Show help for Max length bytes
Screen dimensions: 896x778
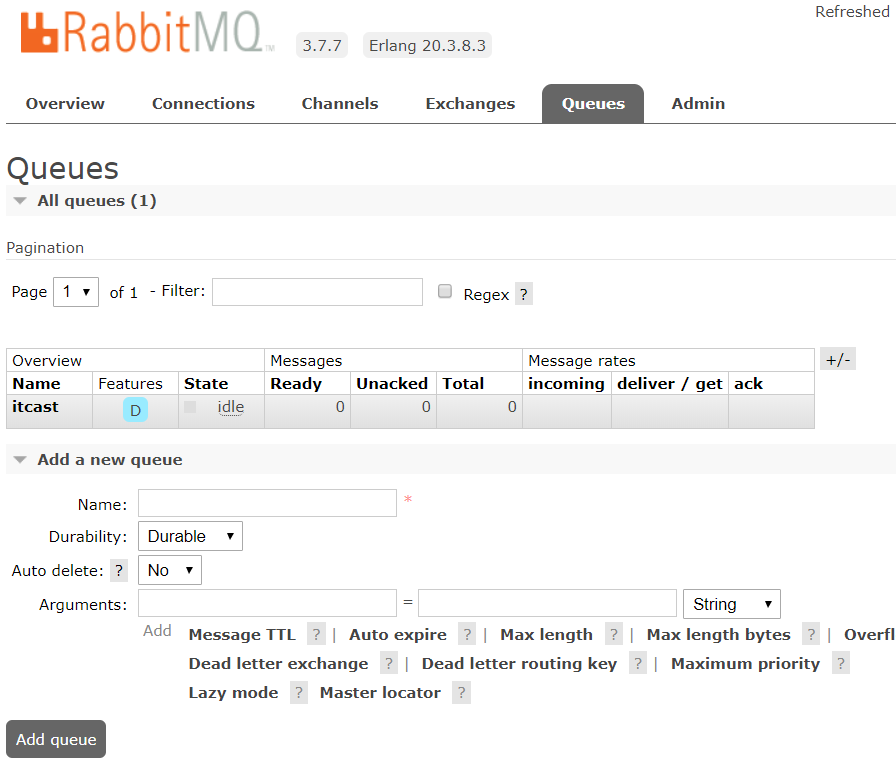[x=811, y=634]
